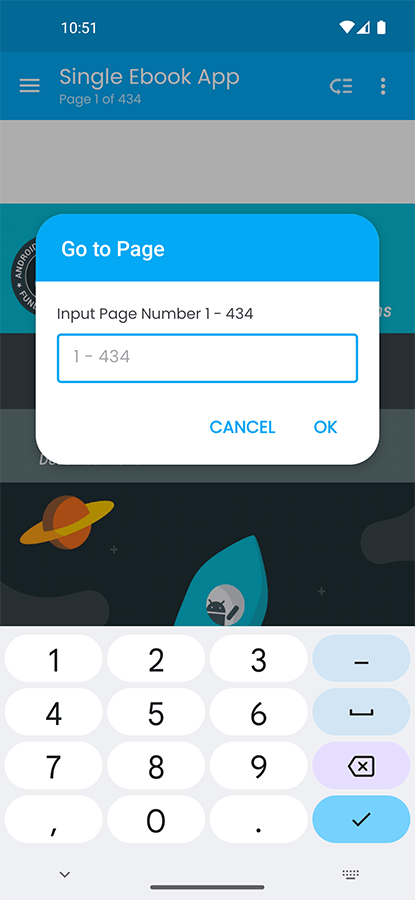Tap number 9 on the keypad
The width and height of the screenshot is (415, 900).
pos(258,766)
